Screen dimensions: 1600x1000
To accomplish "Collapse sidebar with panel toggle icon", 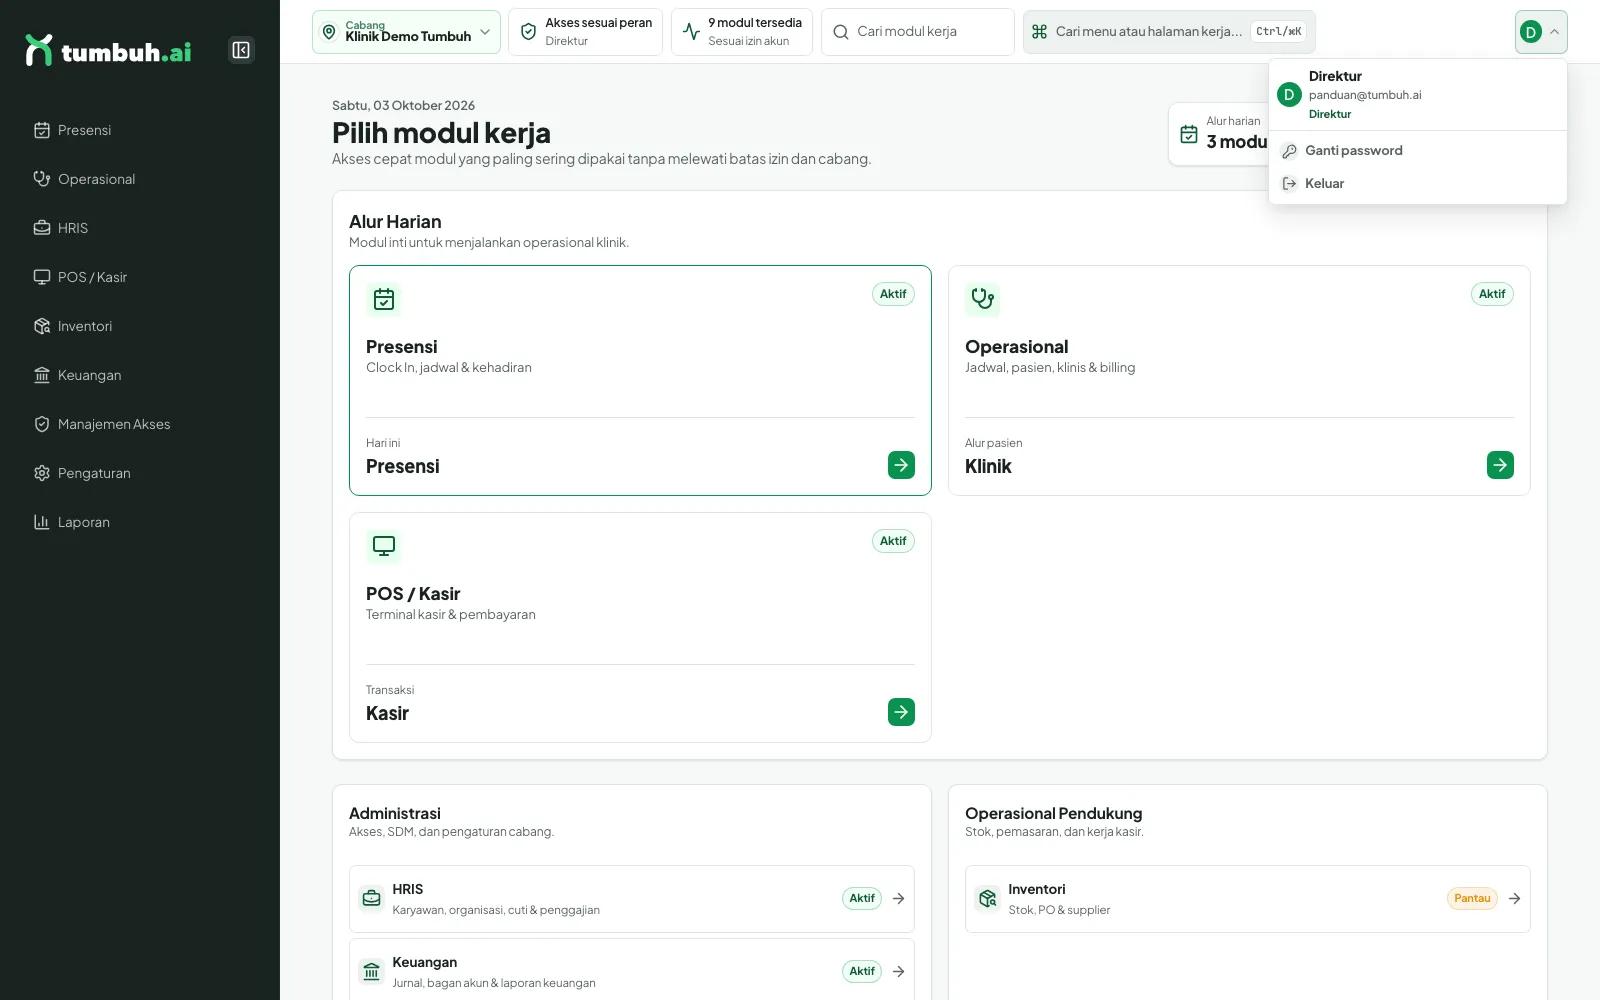I will (241, 50).
